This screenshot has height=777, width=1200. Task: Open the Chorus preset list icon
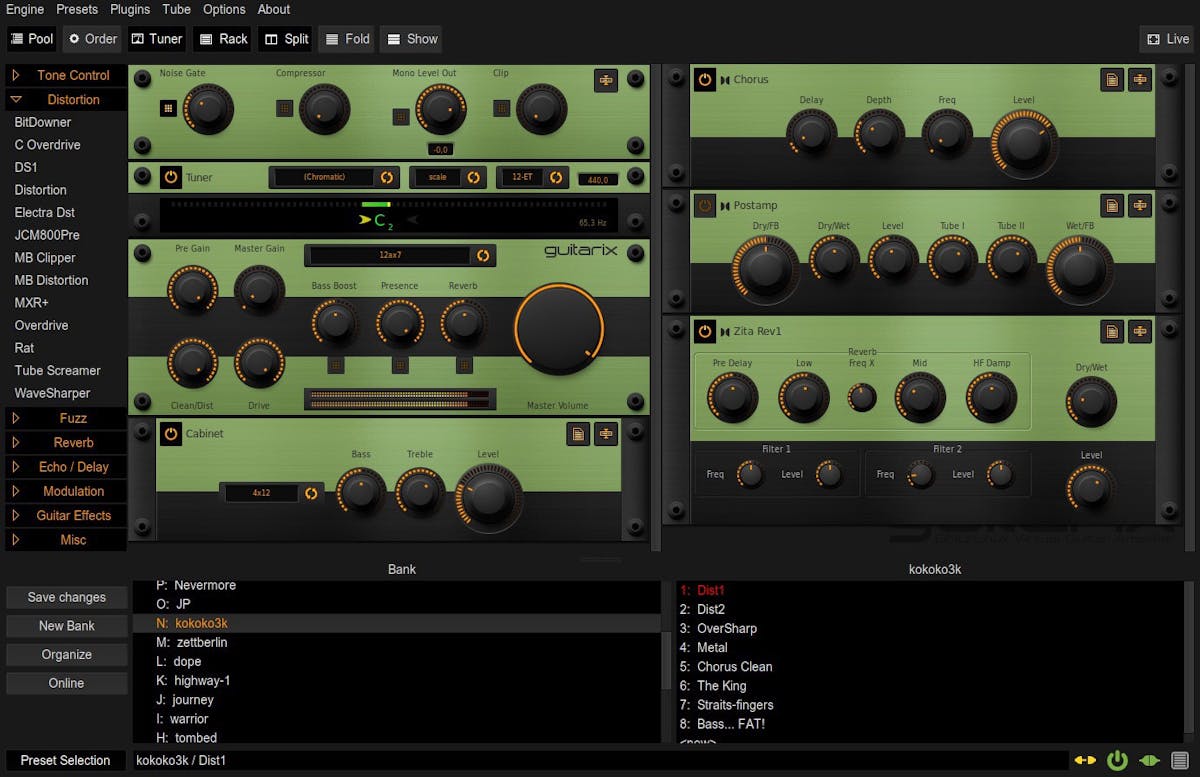tap(1112, 80)
